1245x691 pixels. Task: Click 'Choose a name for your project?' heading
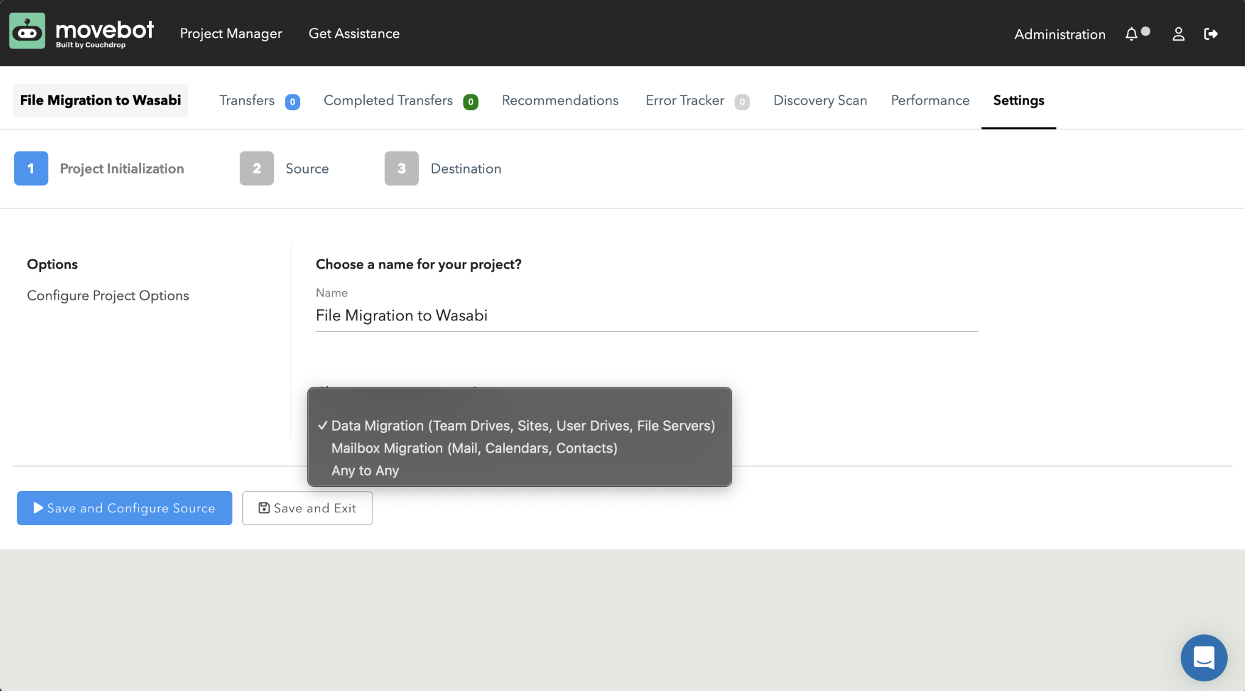point(419,264)
